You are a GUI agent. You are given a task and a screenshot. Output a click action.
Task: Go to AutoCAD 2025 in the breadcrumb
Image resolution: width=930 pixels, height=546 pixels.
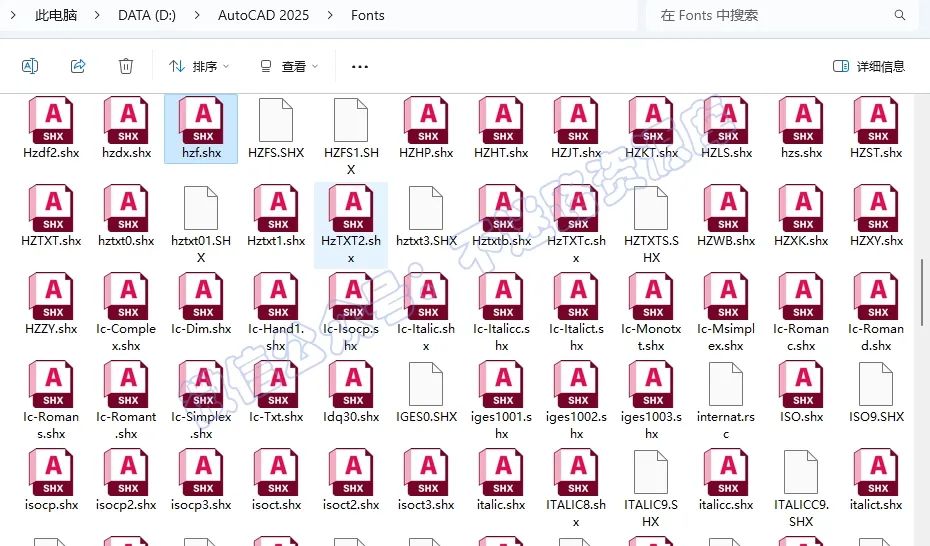263,15
